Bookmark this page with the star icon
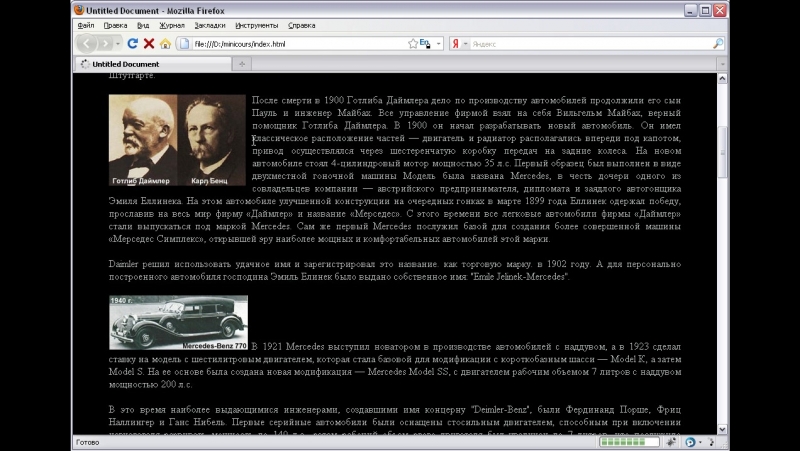 pyautogui.click(x=413, y=44)
